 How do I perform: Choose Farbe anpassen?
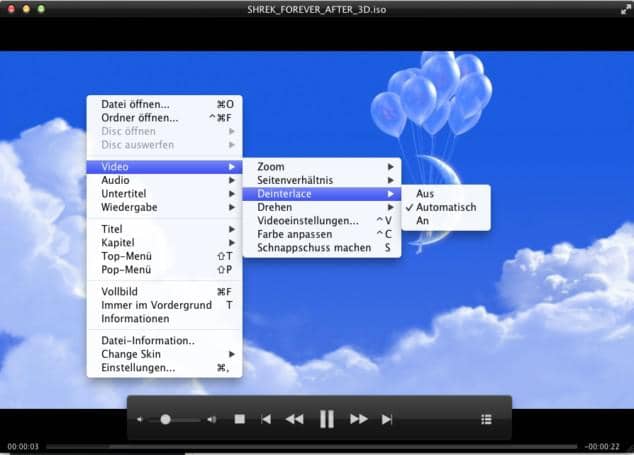[x=322, y=234]
